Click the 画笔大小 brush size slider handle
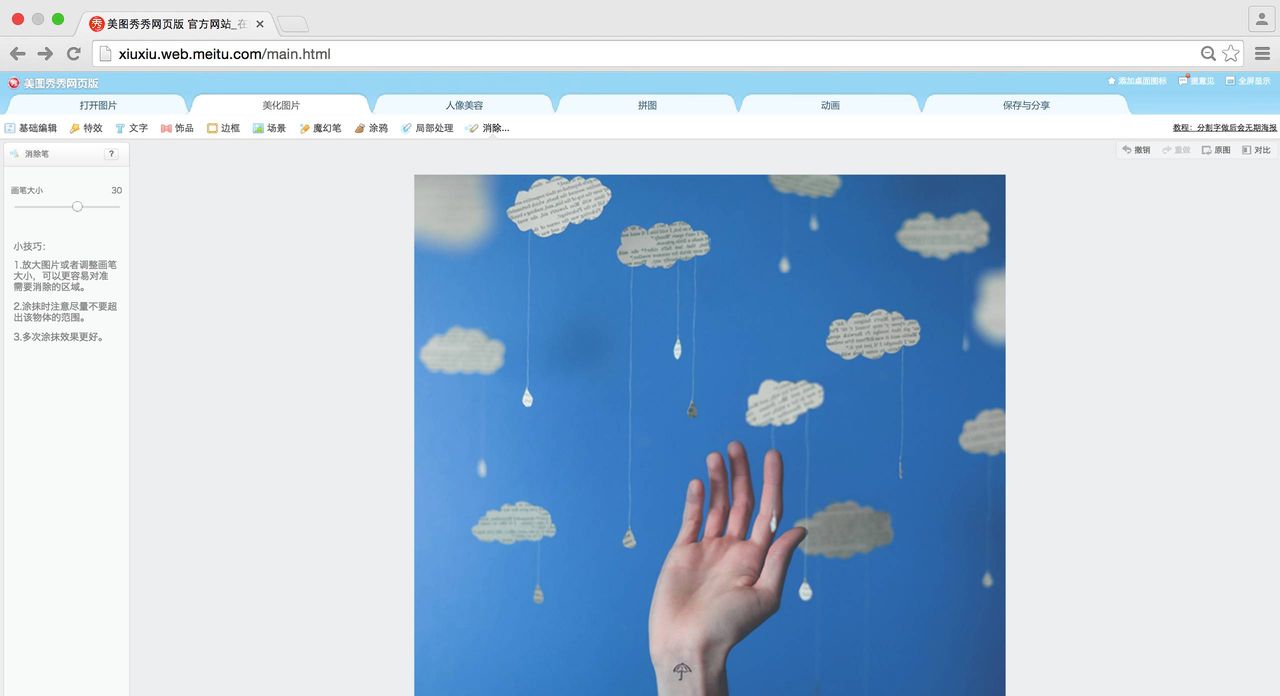 [x=77, y=206]
